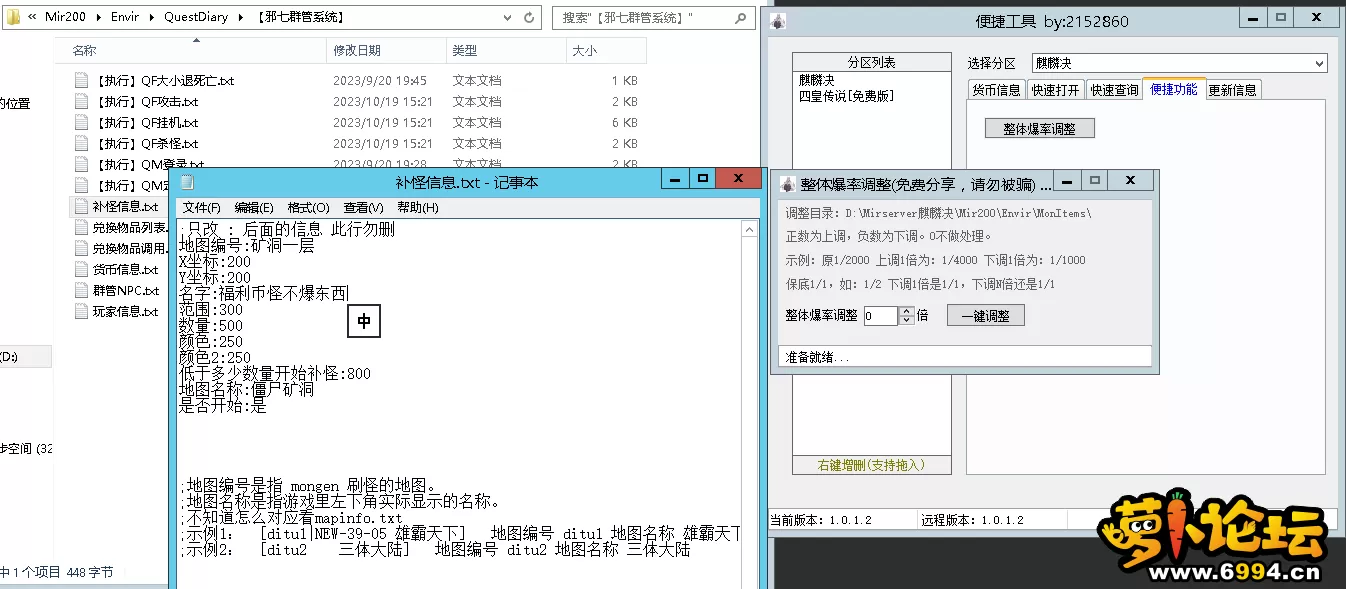Open Notepad 帮助(H) menu
This screenshot has height=589, width=1346.
(x=417, y=208)
